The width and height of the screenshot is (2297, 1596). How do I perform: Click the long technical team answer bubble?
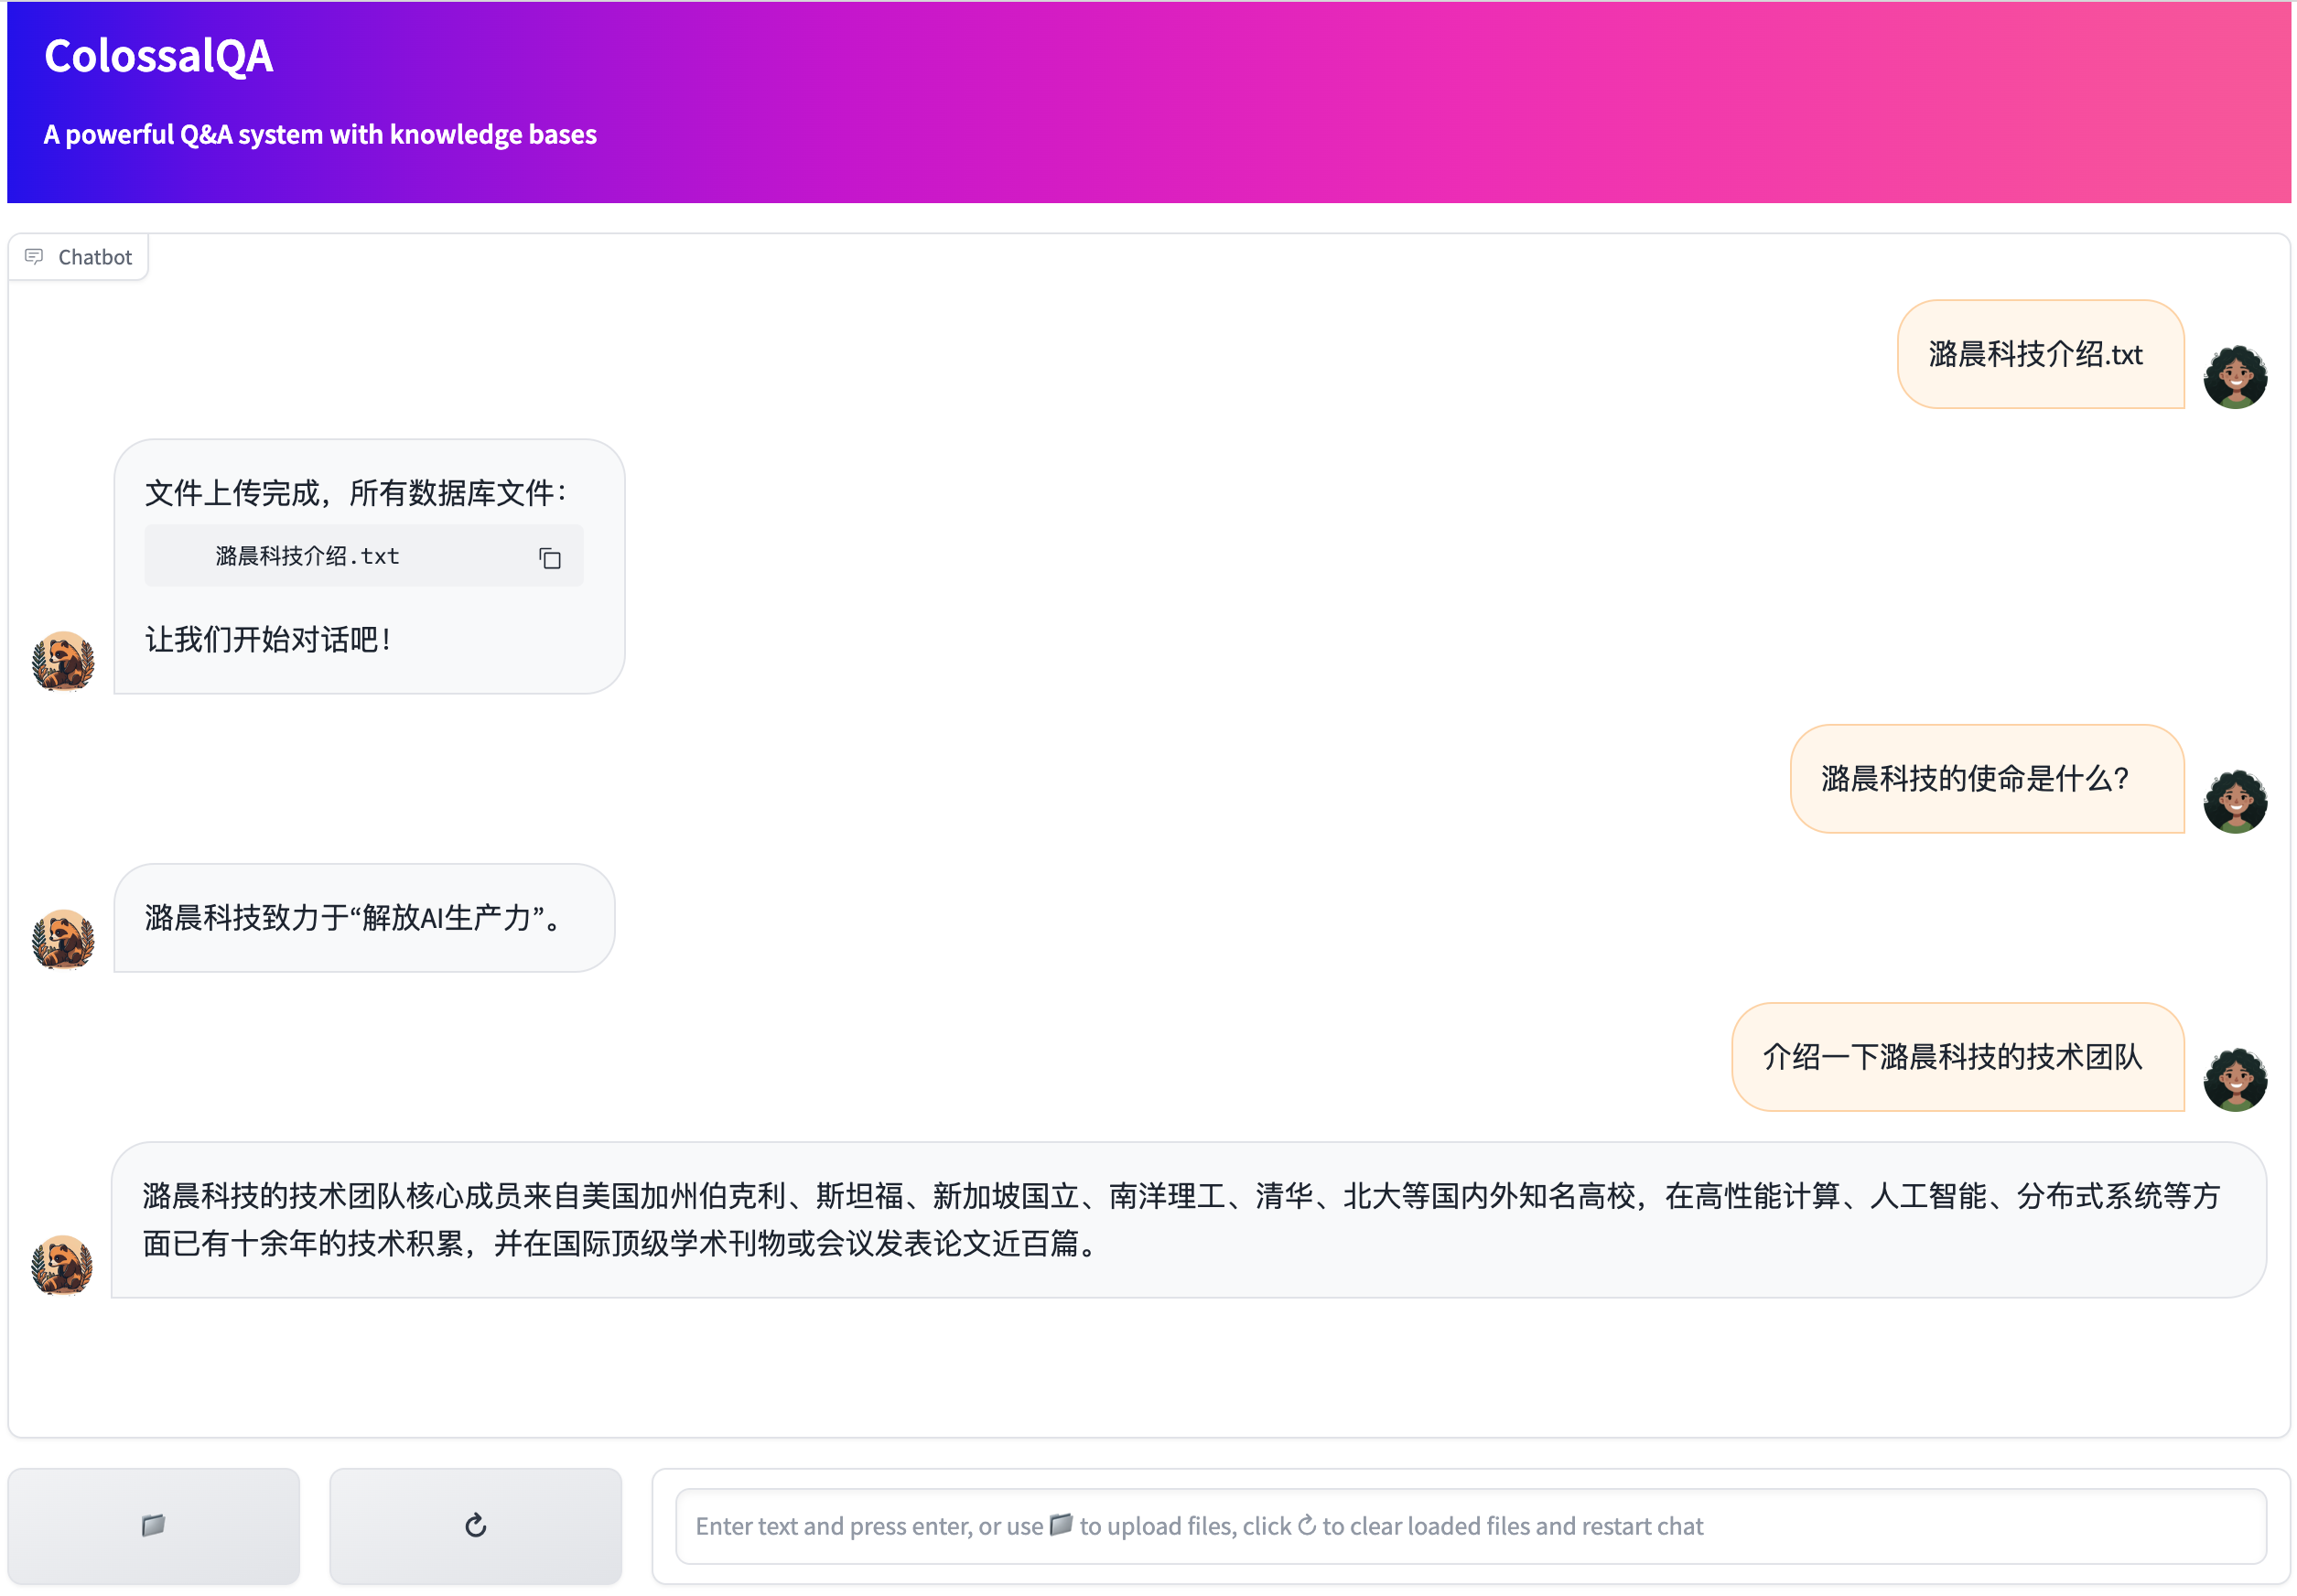pos(1180,1219)
